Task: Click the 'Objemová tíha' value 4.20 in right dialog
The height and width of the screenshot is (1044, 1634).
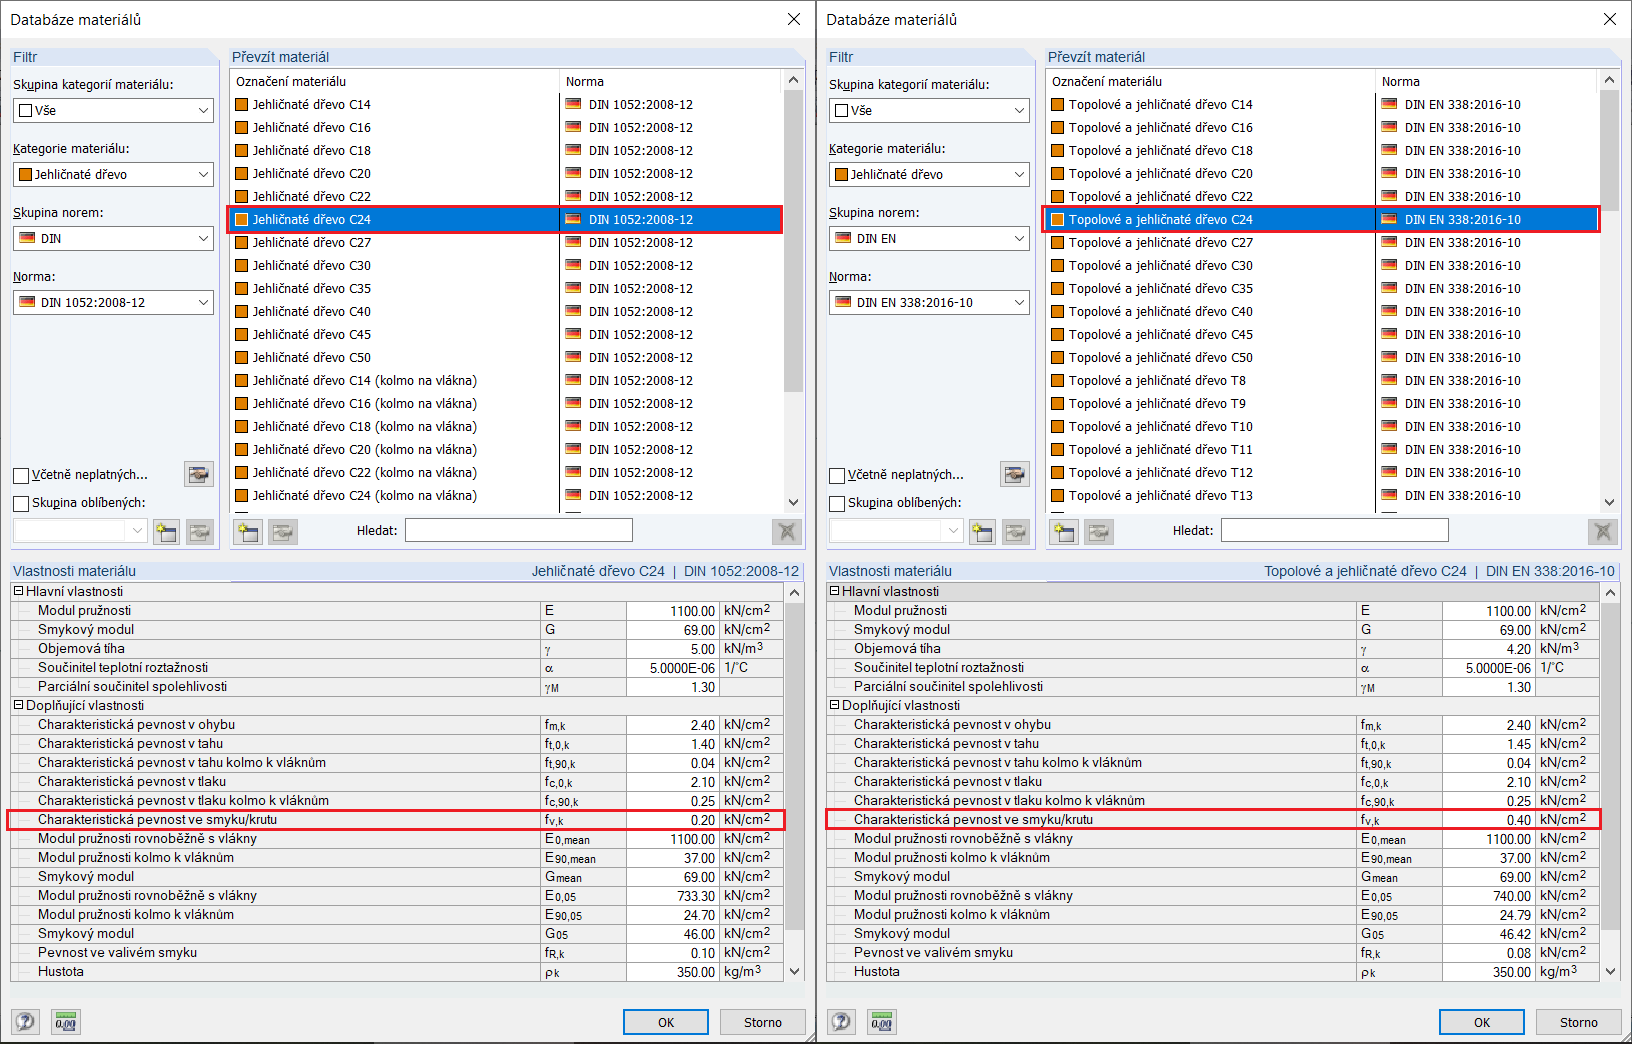Action: point(1489,649)
